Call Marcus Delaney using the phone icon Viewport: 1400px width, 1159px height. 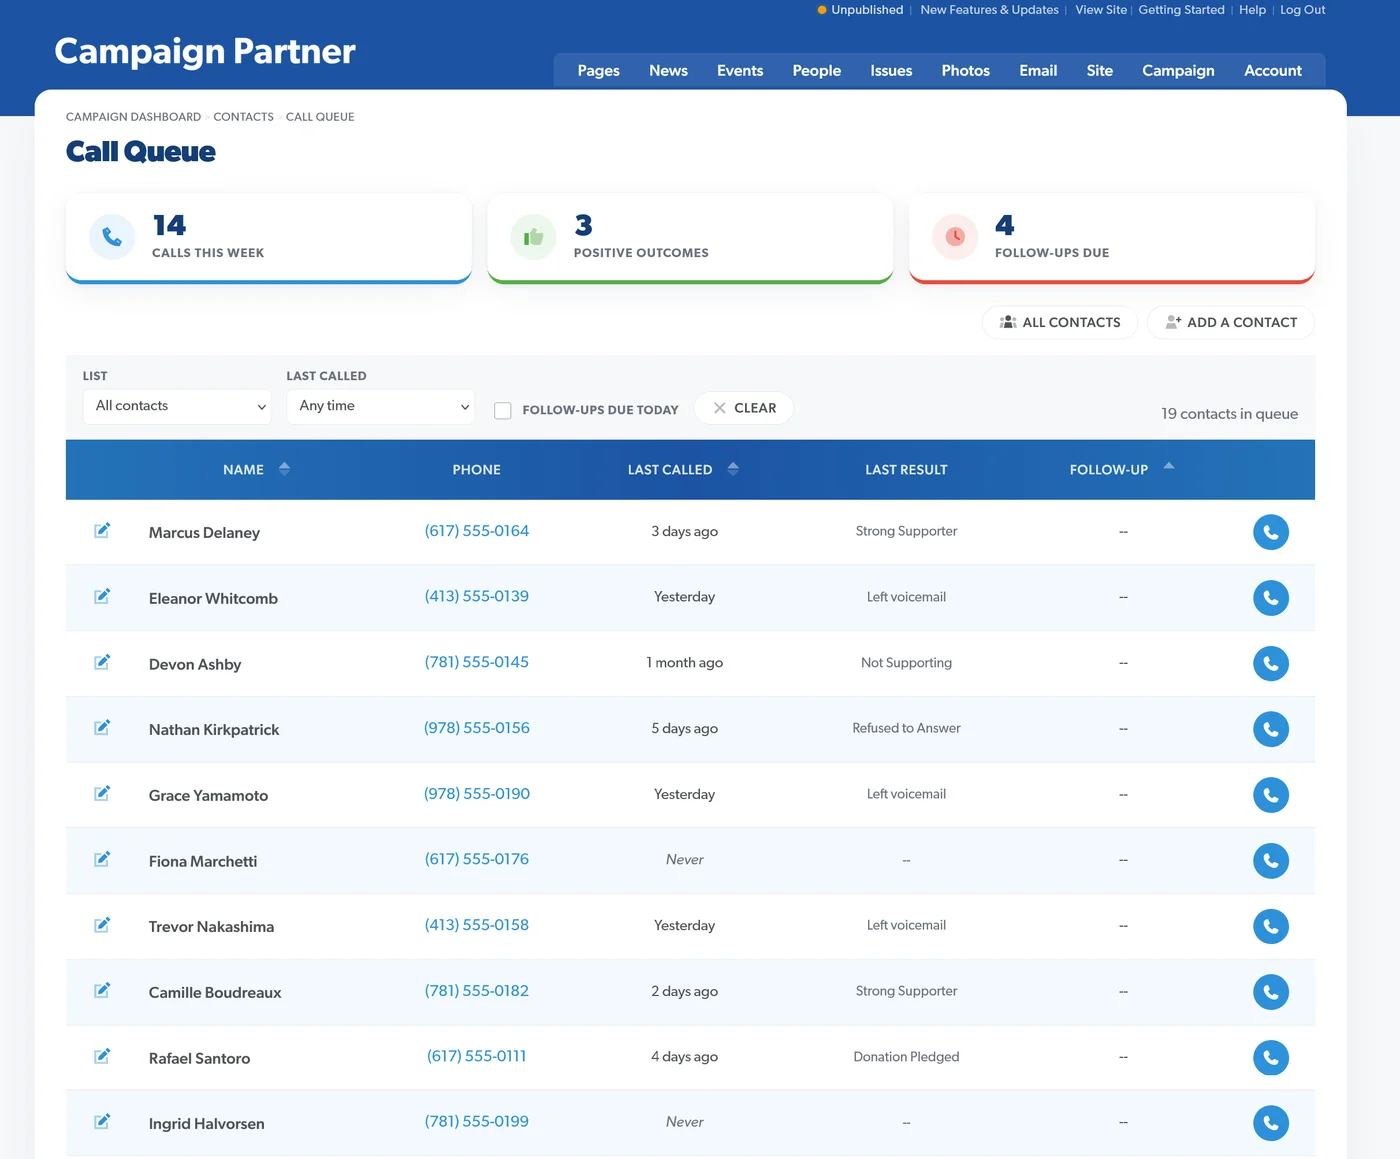pyautogui.click(x=1270, y=532)
